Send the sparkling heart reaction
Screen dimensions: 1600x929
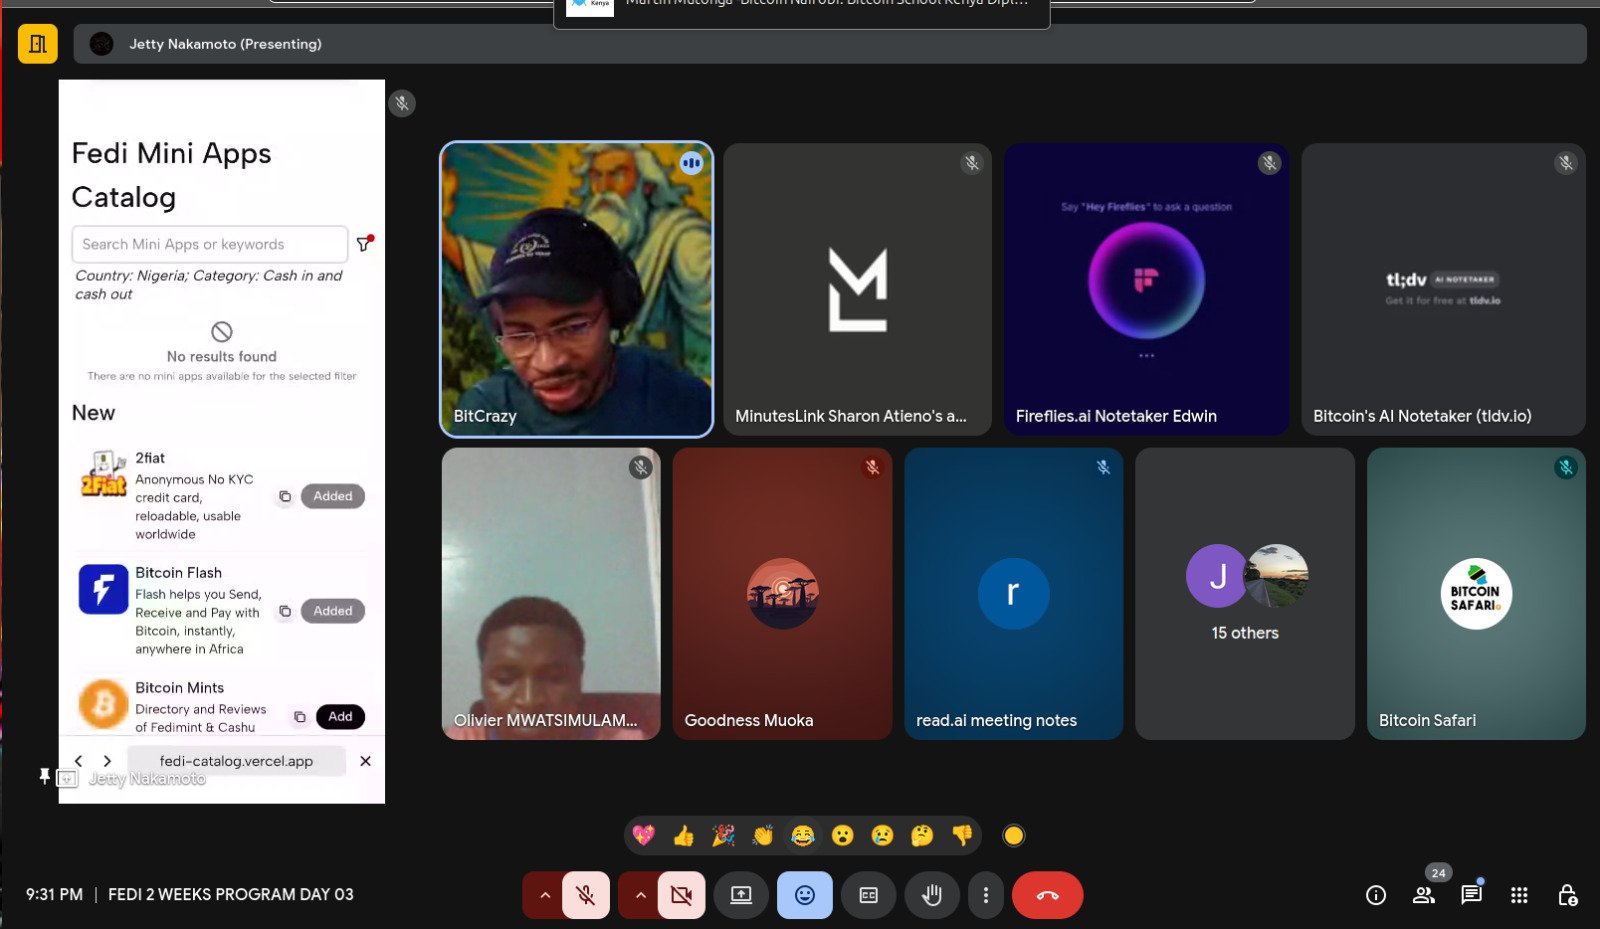tap(643, 835)
